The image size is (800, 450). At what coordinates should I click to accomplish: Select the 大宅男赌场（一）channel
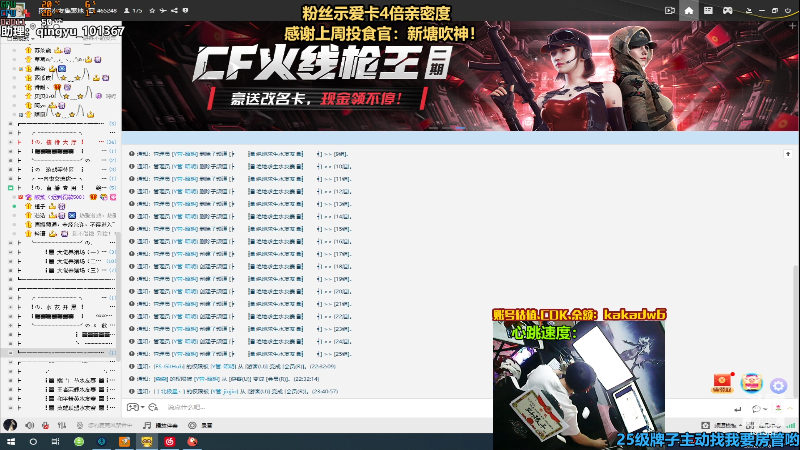77,252
